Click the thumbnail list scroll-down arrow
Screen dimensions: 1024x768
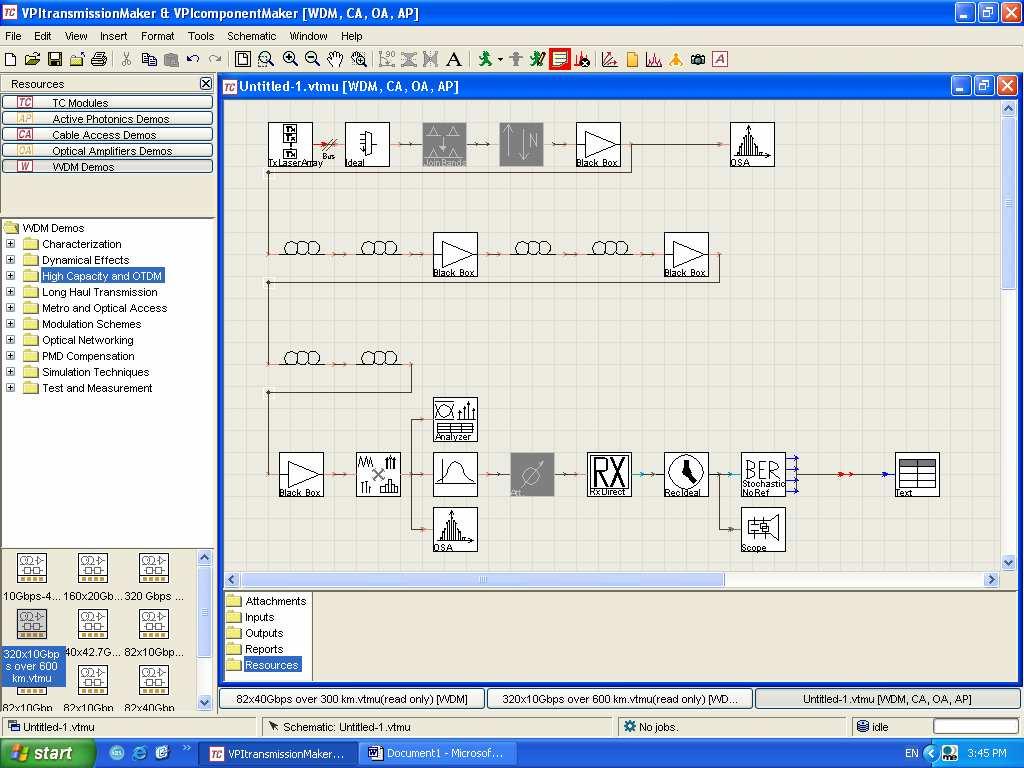[x=204, y=703]
